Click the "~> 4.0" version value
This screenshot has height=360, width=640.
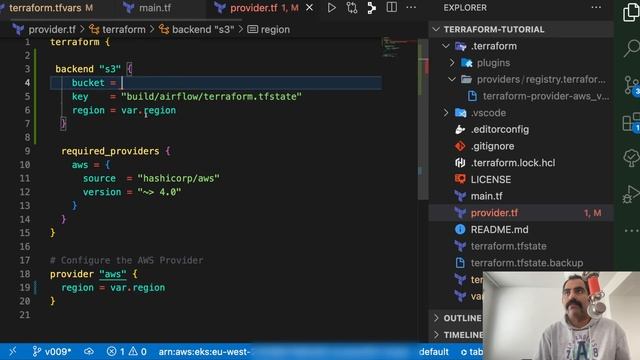(x=159, y=192)
